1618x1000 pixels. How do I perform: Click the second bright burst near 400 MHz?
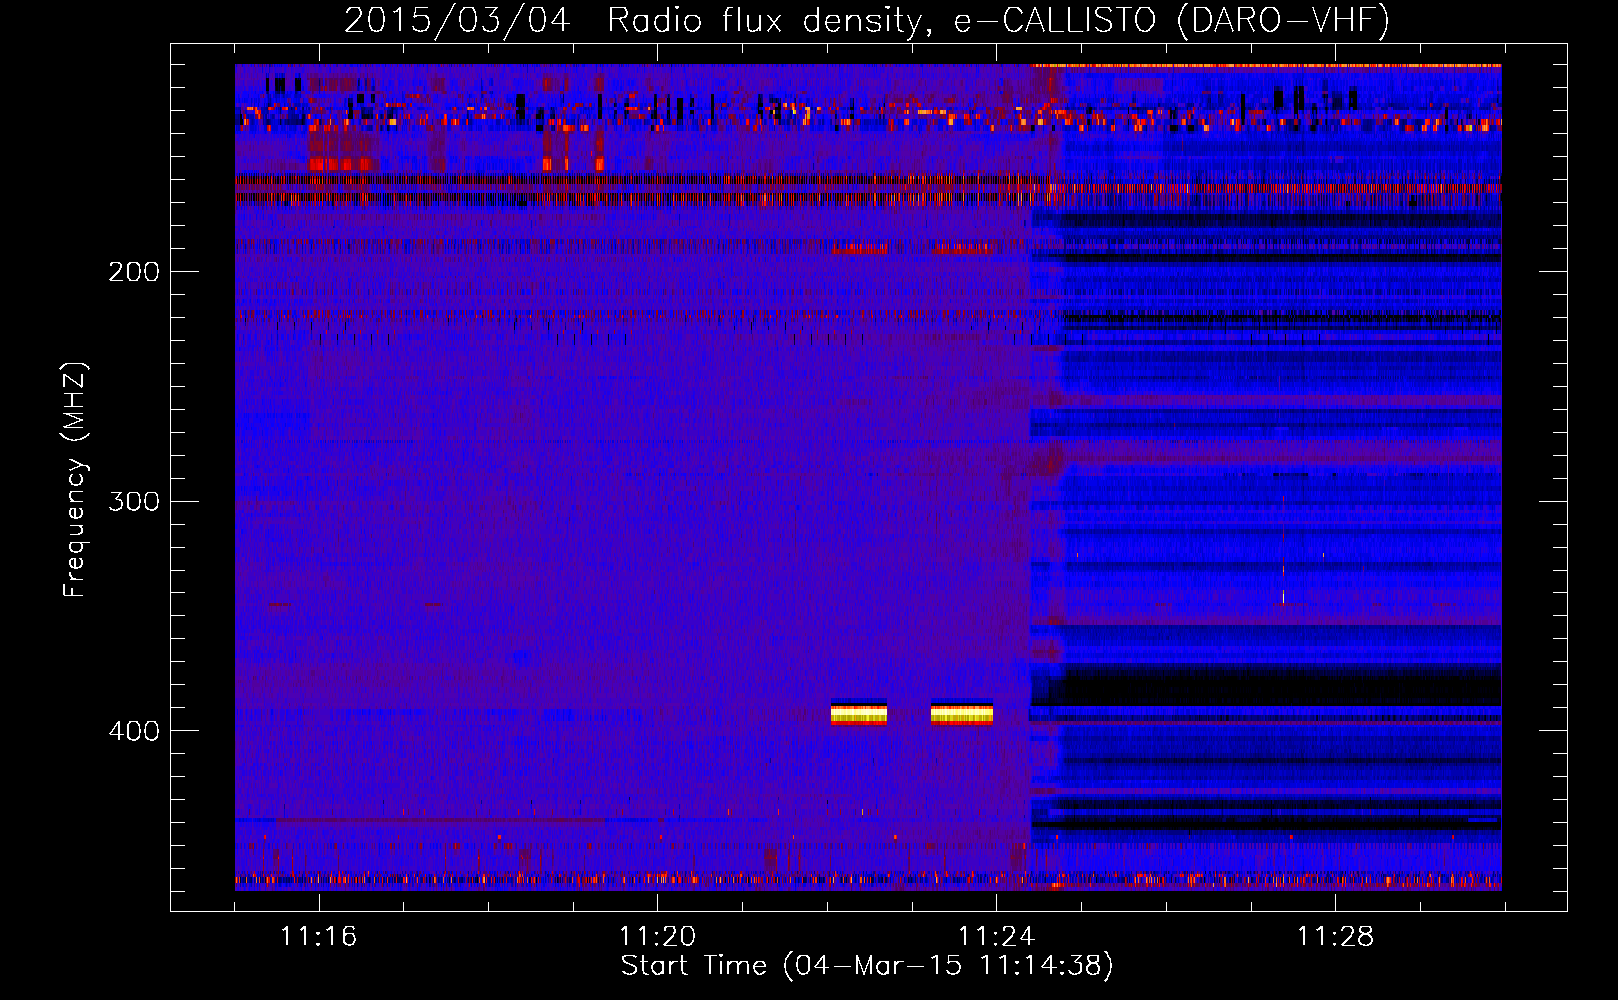tap(962, 713)
